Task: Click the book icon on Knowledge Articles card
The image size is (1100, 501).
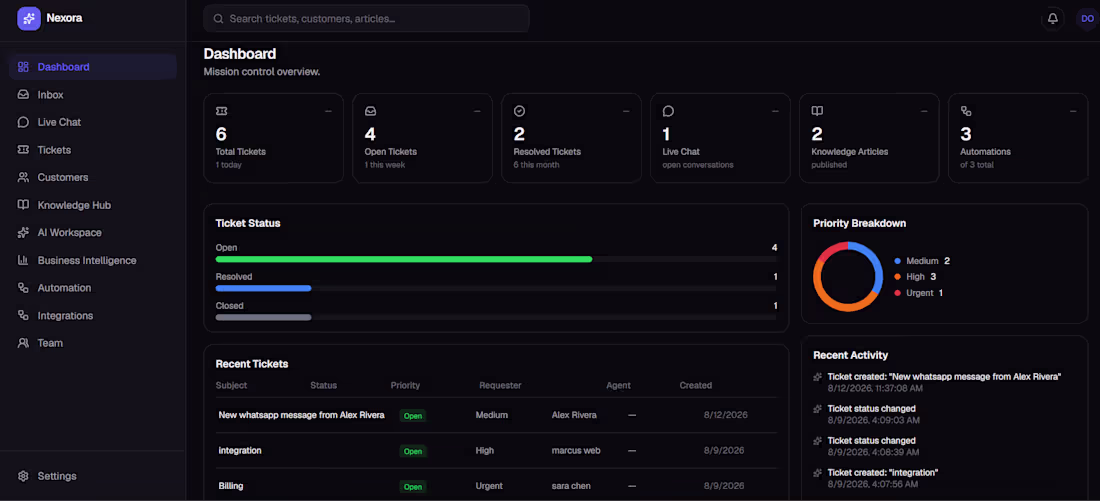Action: [817, 112]
